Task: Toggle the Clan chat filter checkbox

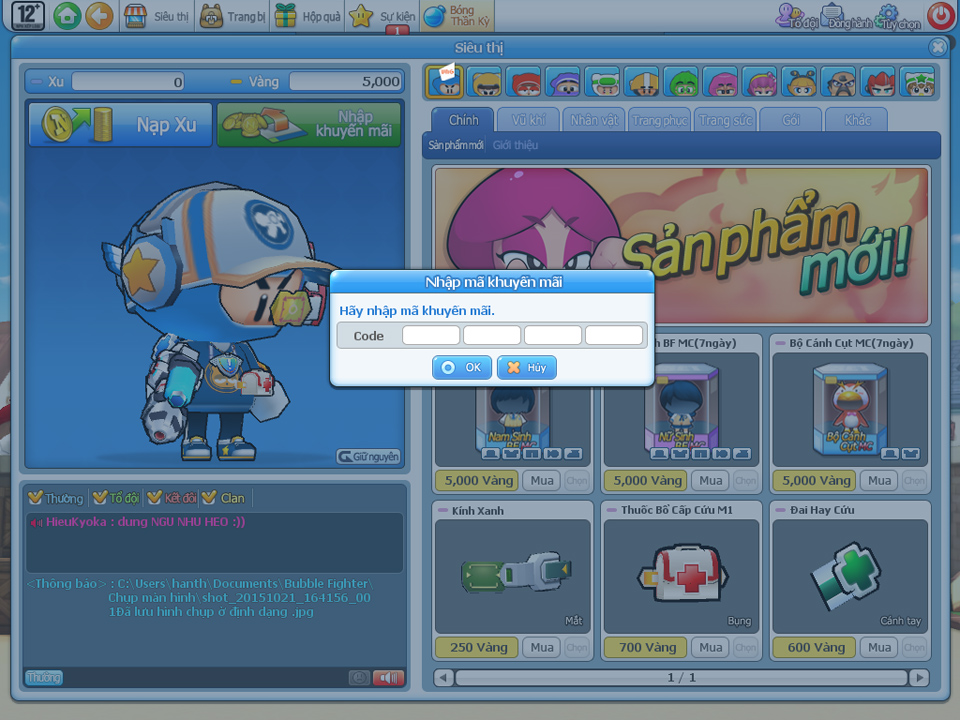Action: (x=209, y=498)
